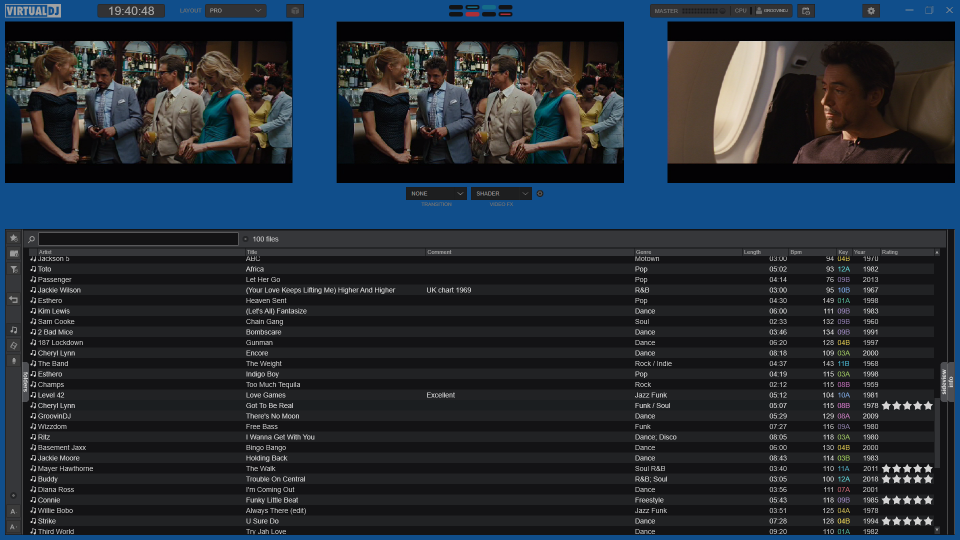The image size is (960, 540).
Task: Select The Band The Weight track
Action: click(481, 364)
